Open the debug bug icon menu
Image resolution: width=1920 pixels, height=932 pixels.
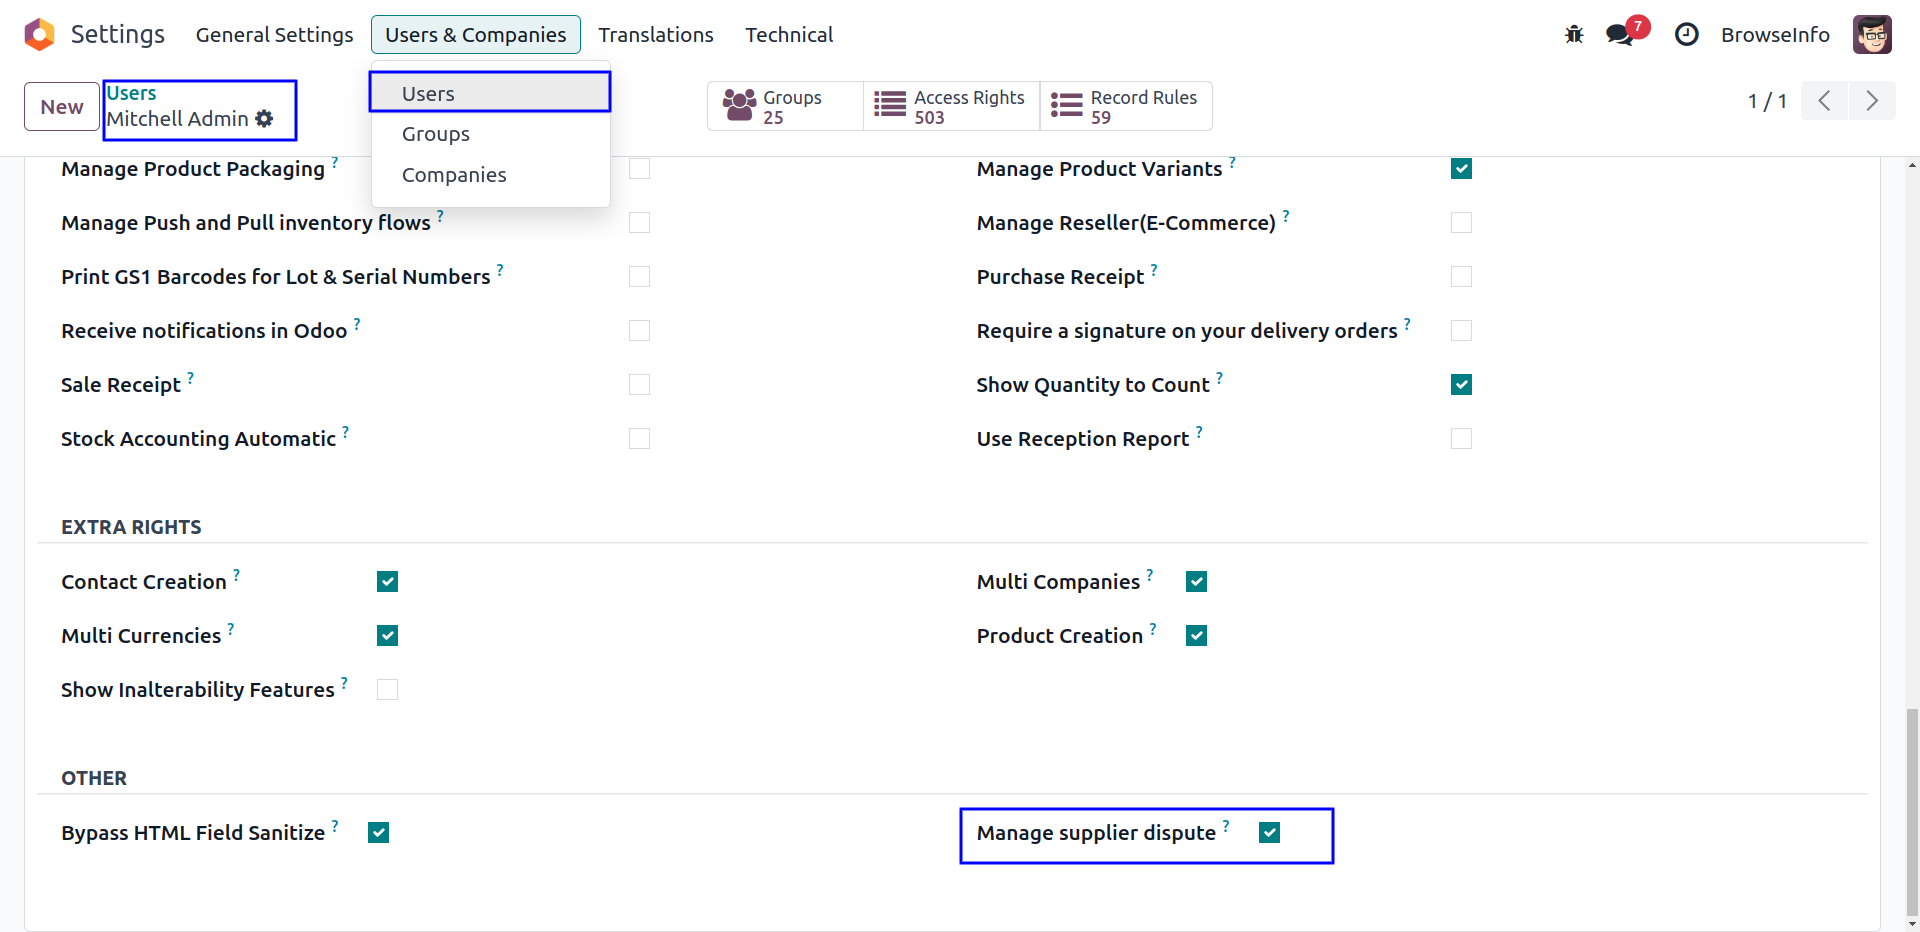tap(1574, 35)
